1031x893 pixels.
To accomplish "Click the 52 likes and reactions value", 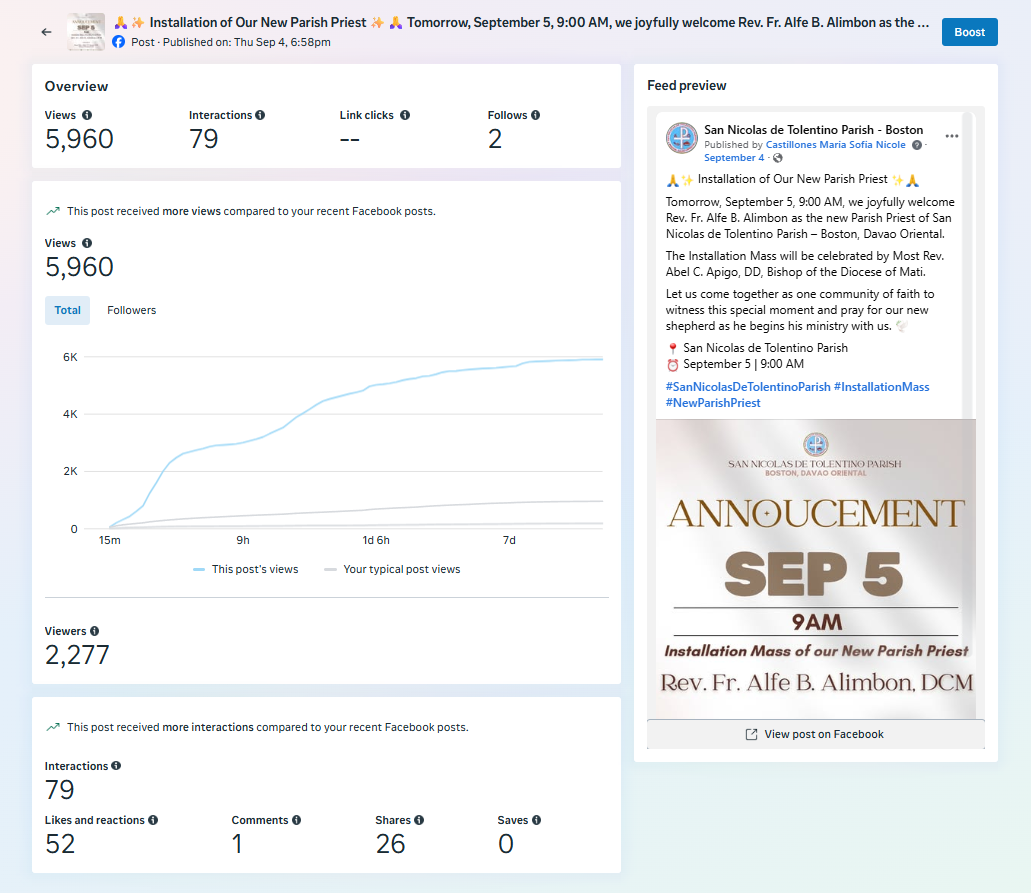I will tap(60, 844).
